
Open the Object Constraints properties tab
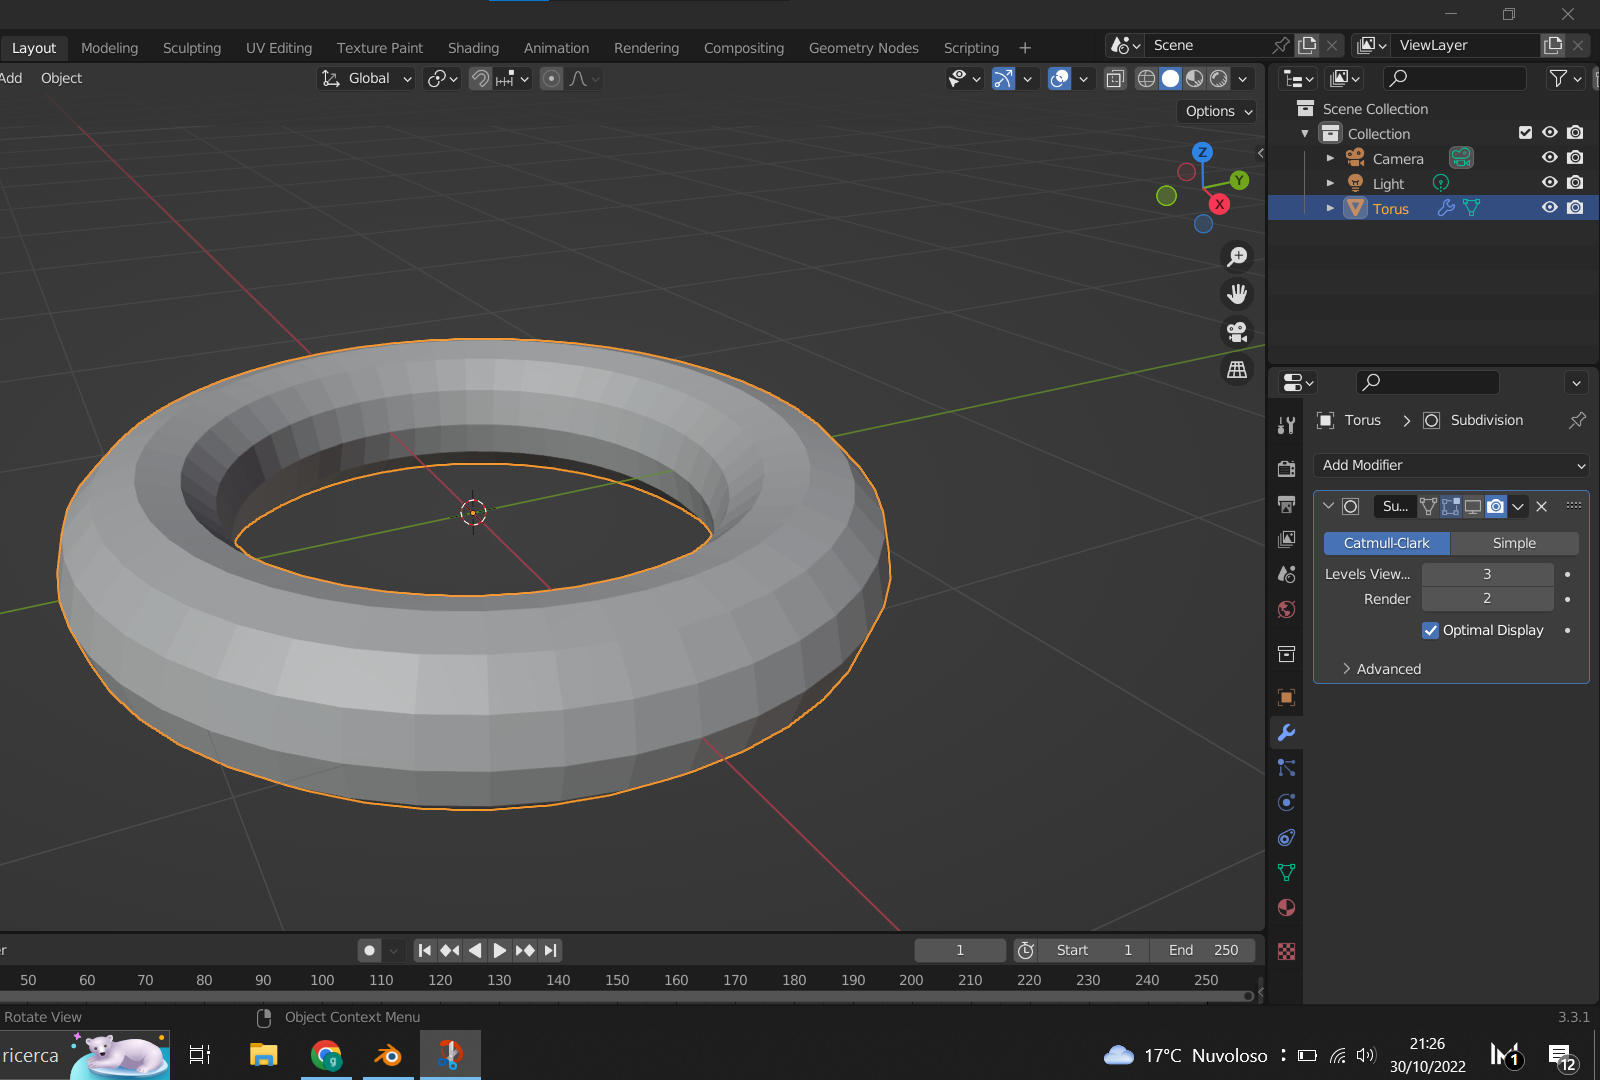pyautogui.click(x=1286, y=838)
